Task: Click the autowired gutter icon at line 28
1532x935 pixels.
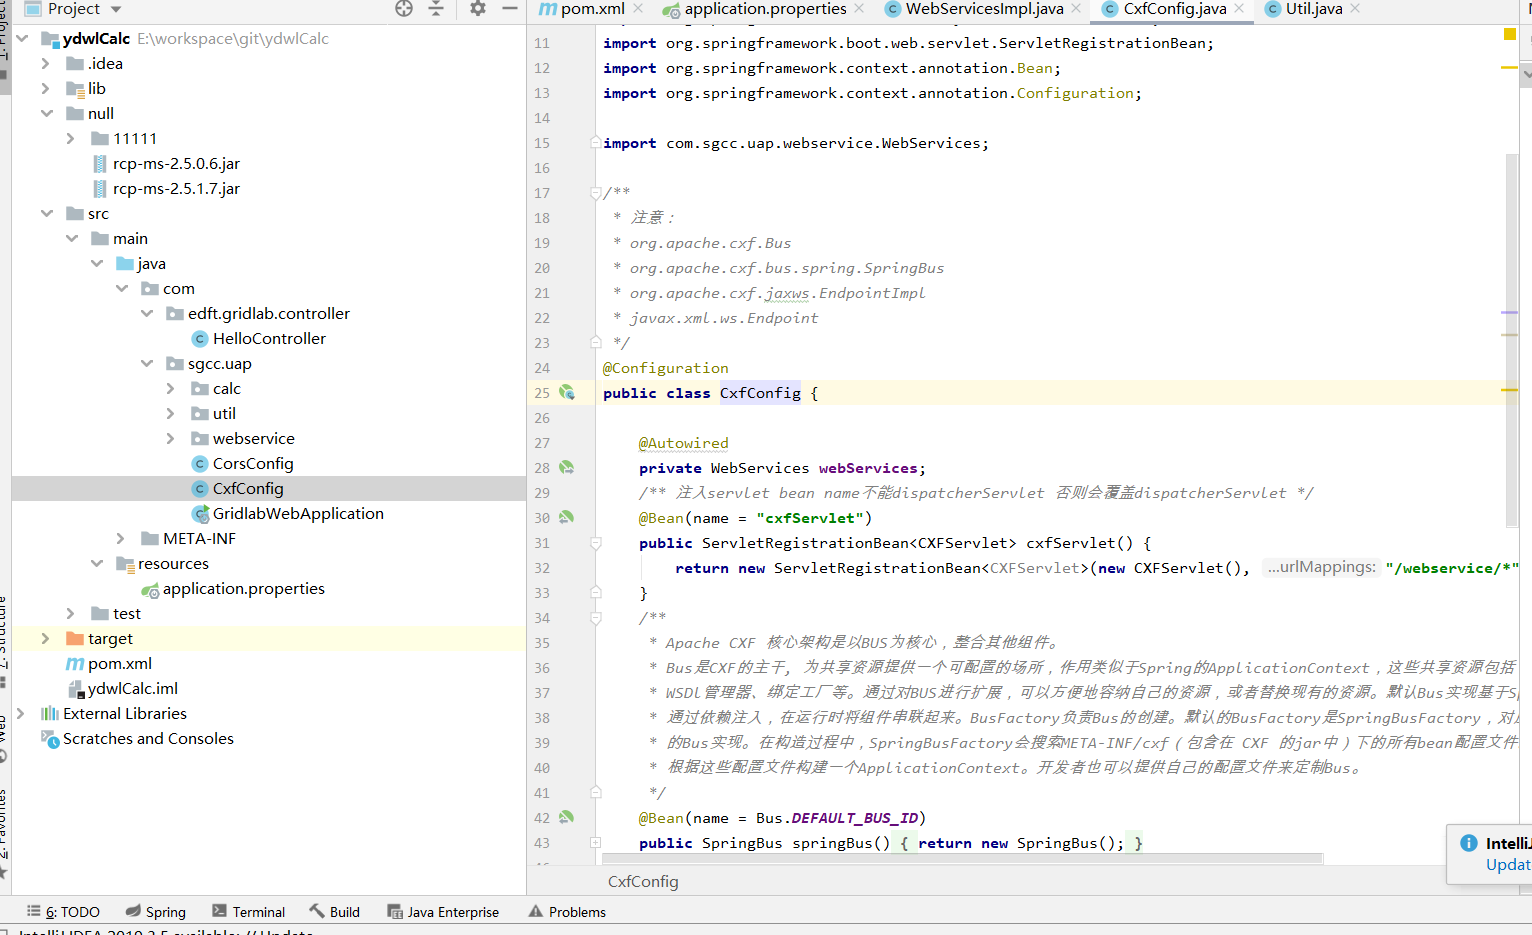Action: [567, 468]
